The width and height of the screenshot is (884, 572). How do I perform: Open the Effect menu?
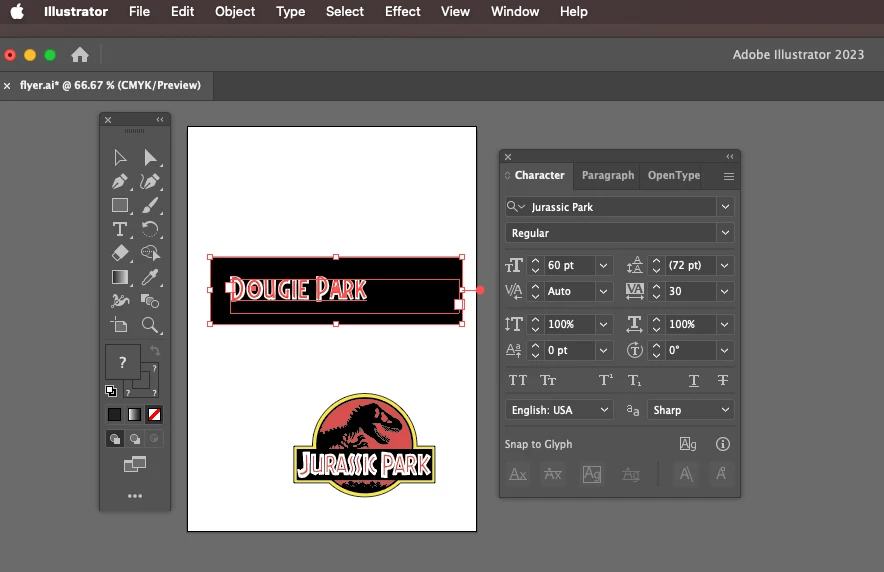403,11
